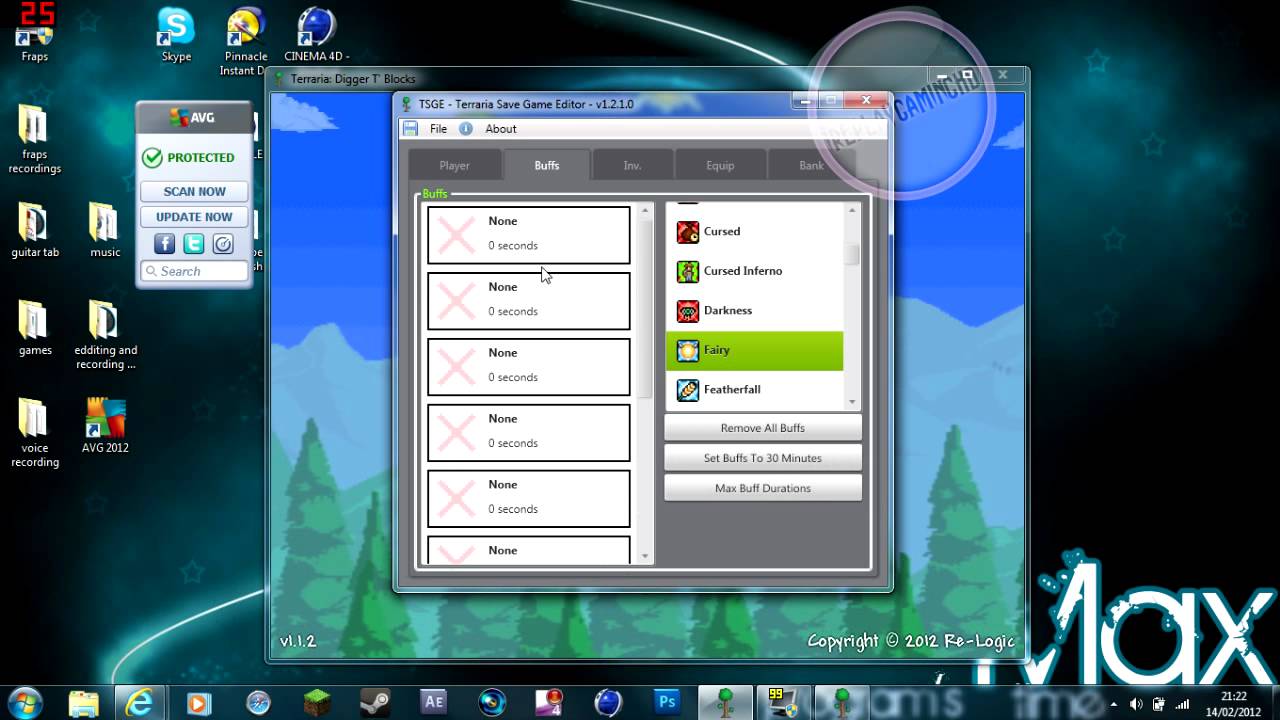1280x720 pixels.
Task: Switch to the Equip tab
Action: point(720,165)
